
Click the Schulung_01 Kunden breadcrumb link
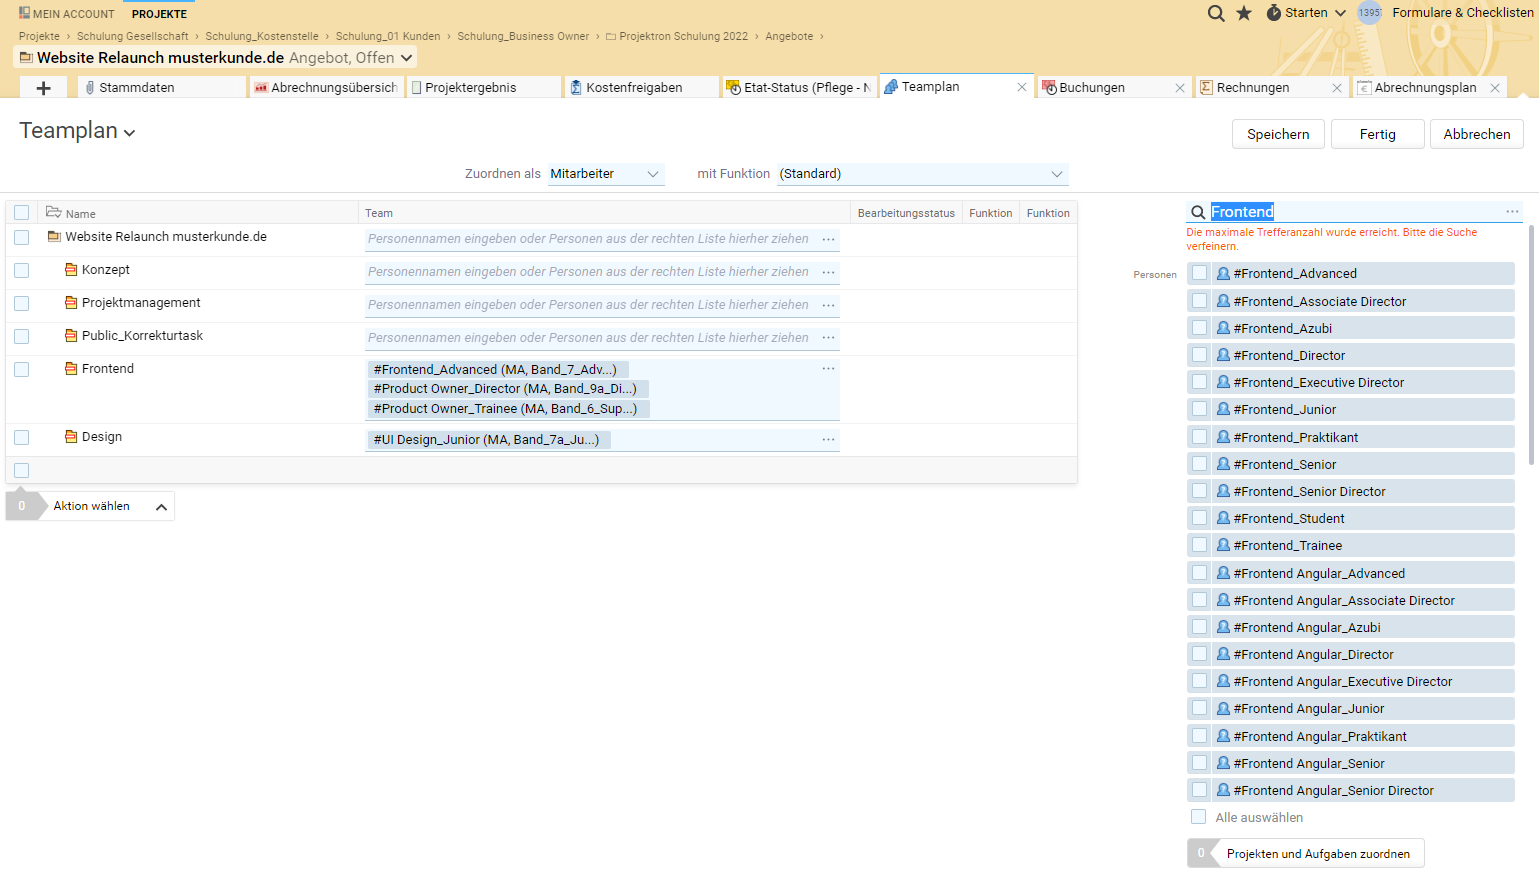click(388, 35)
